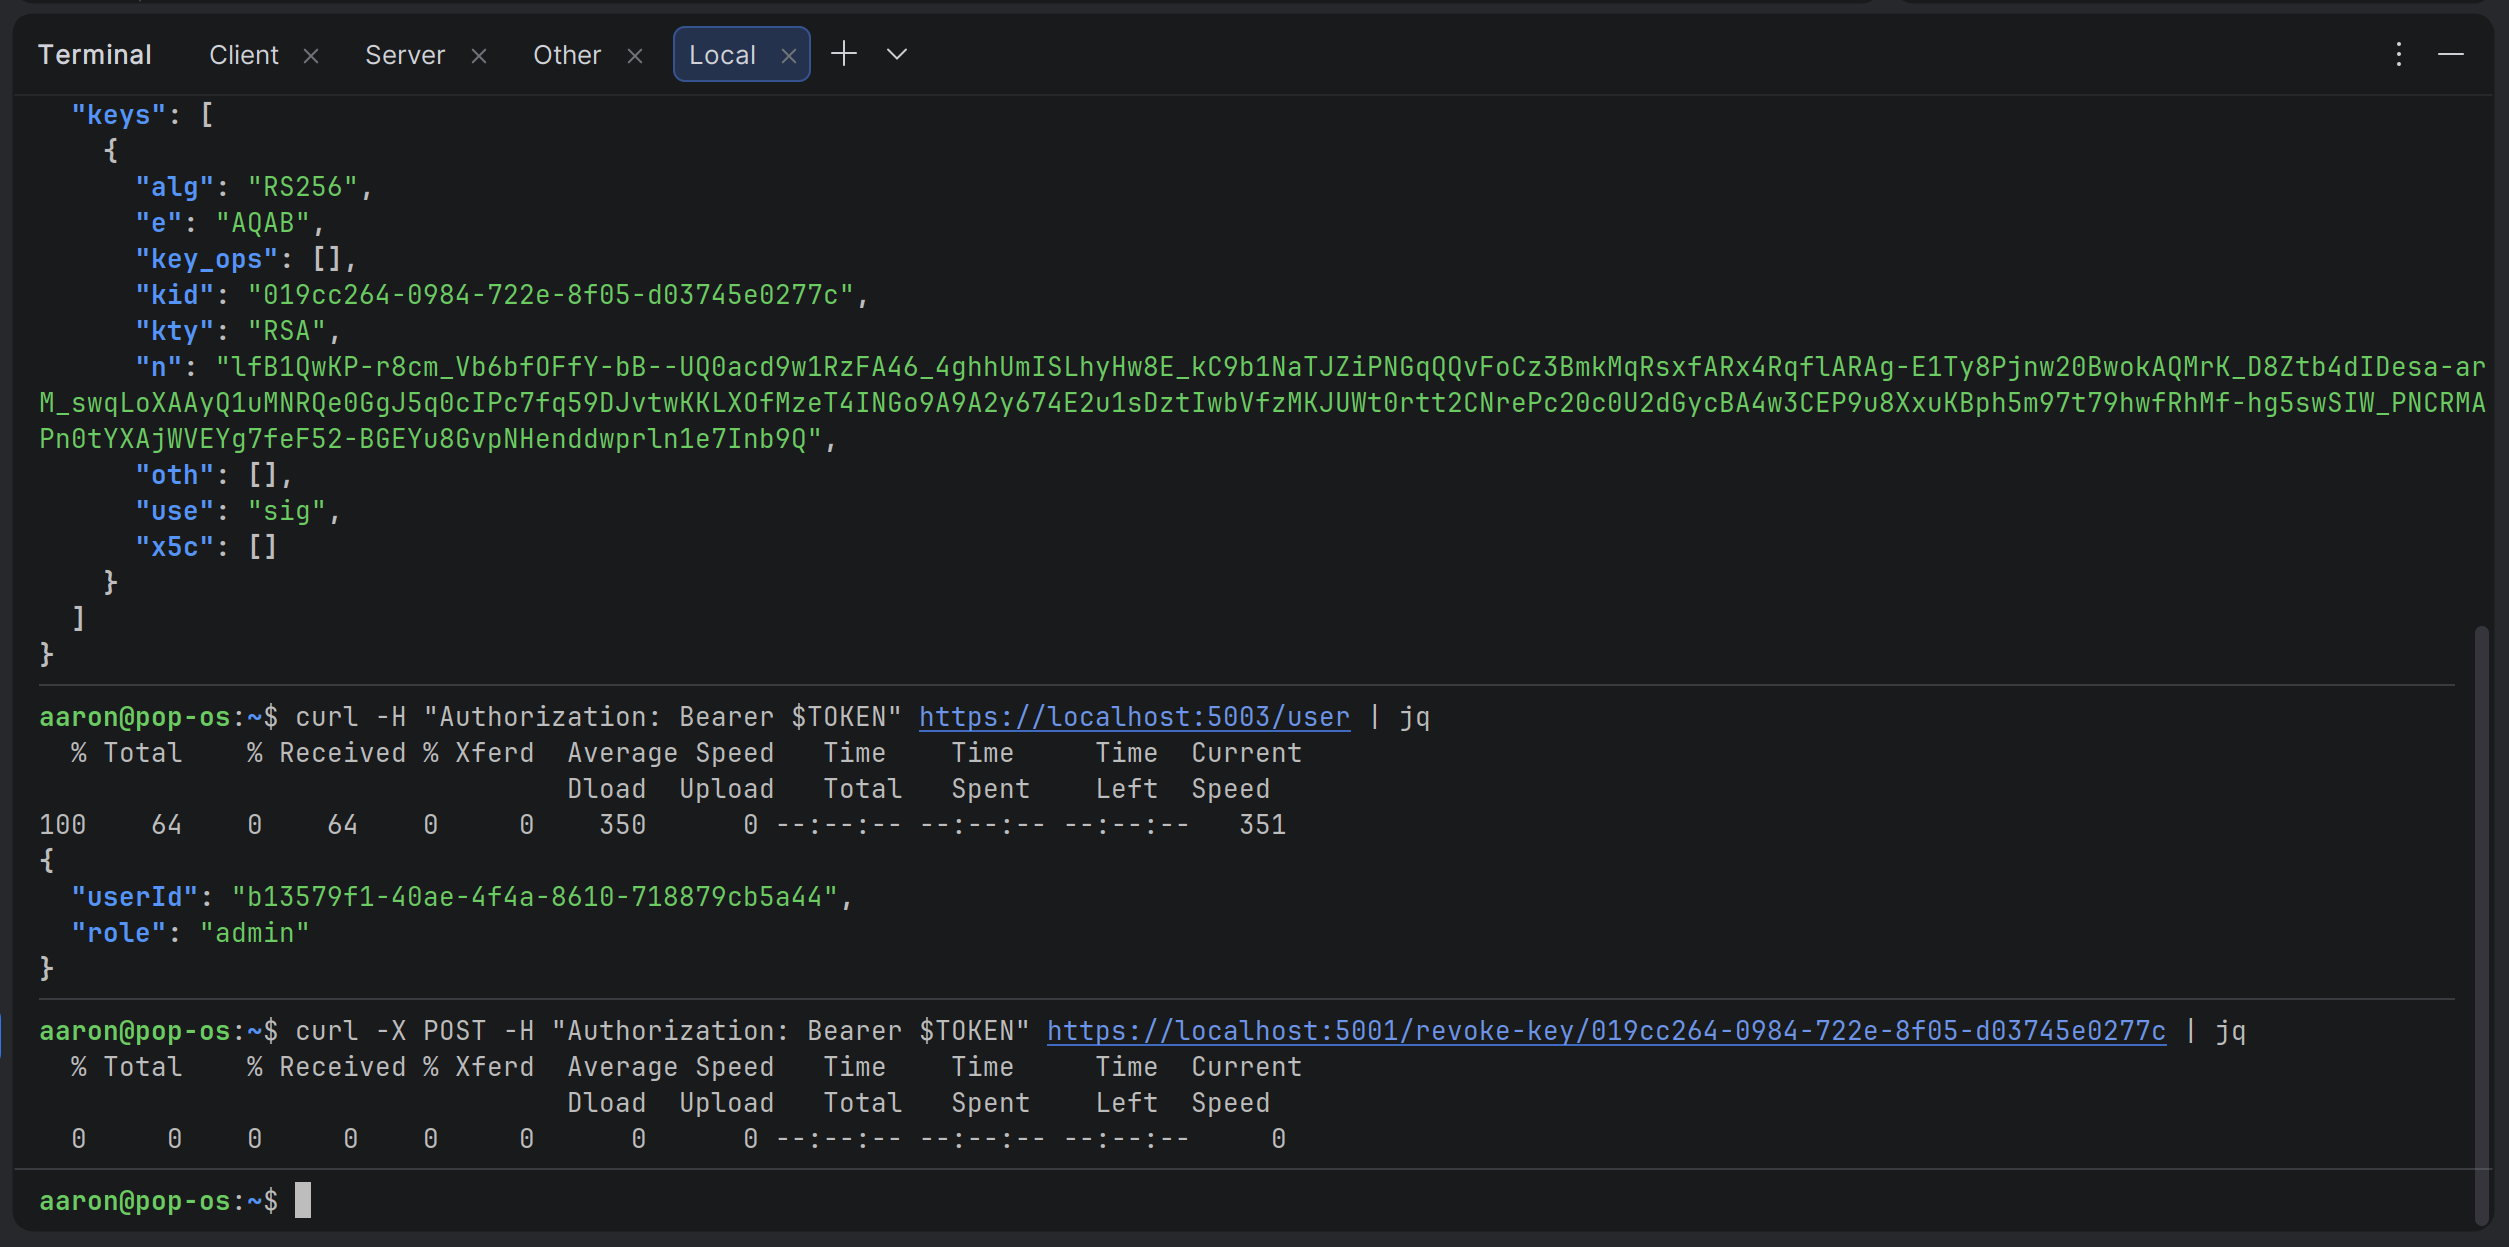
Task: Click the Terminal panel title
Action: 95,55
